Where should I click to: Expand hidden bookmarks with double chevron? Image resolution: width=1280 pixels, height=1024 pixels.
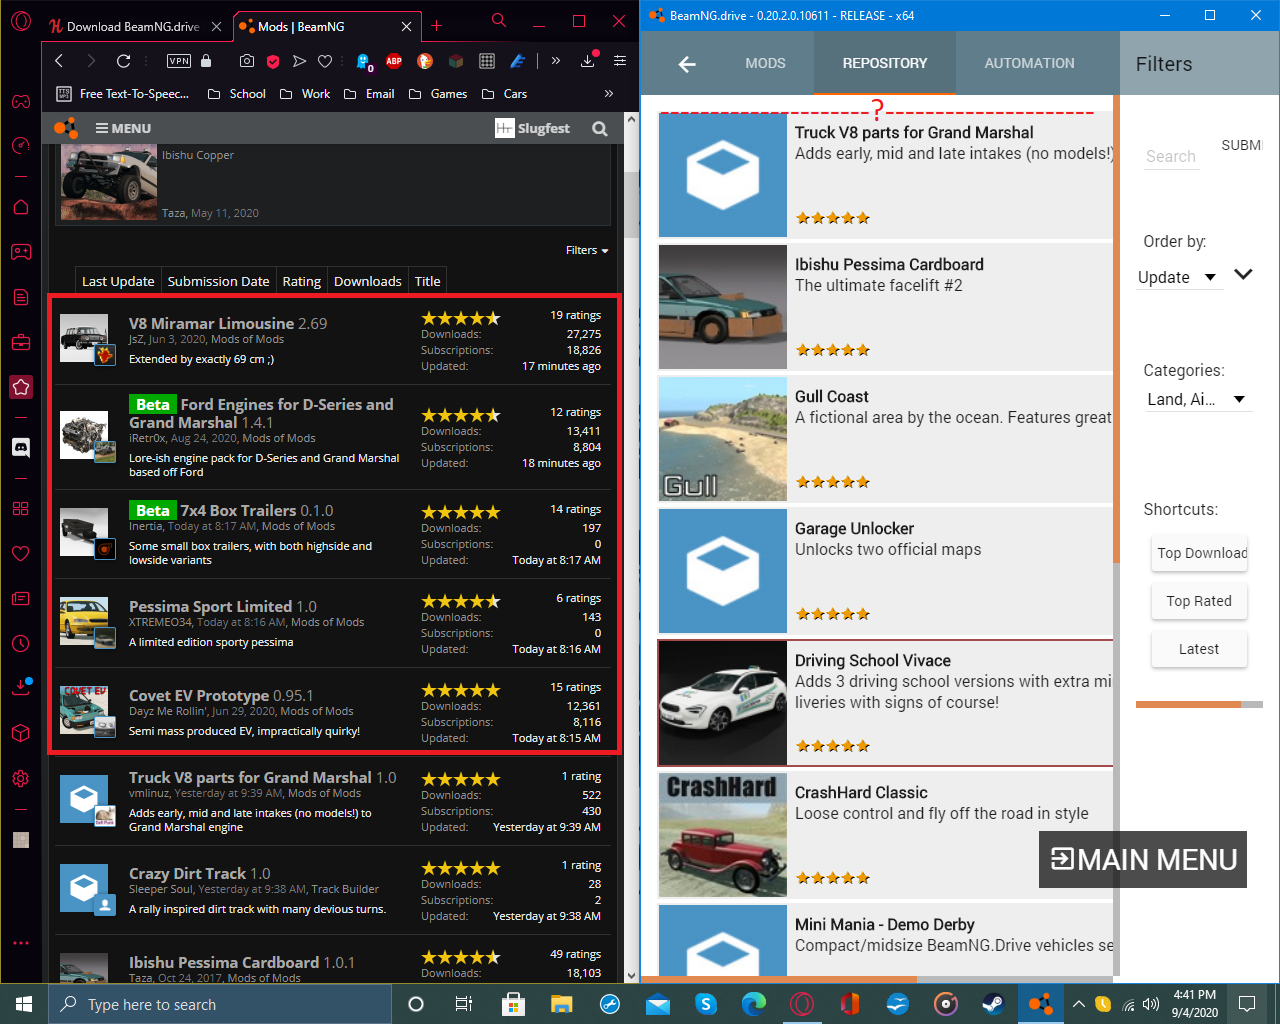pyautogui.click(x=609, y=94)
